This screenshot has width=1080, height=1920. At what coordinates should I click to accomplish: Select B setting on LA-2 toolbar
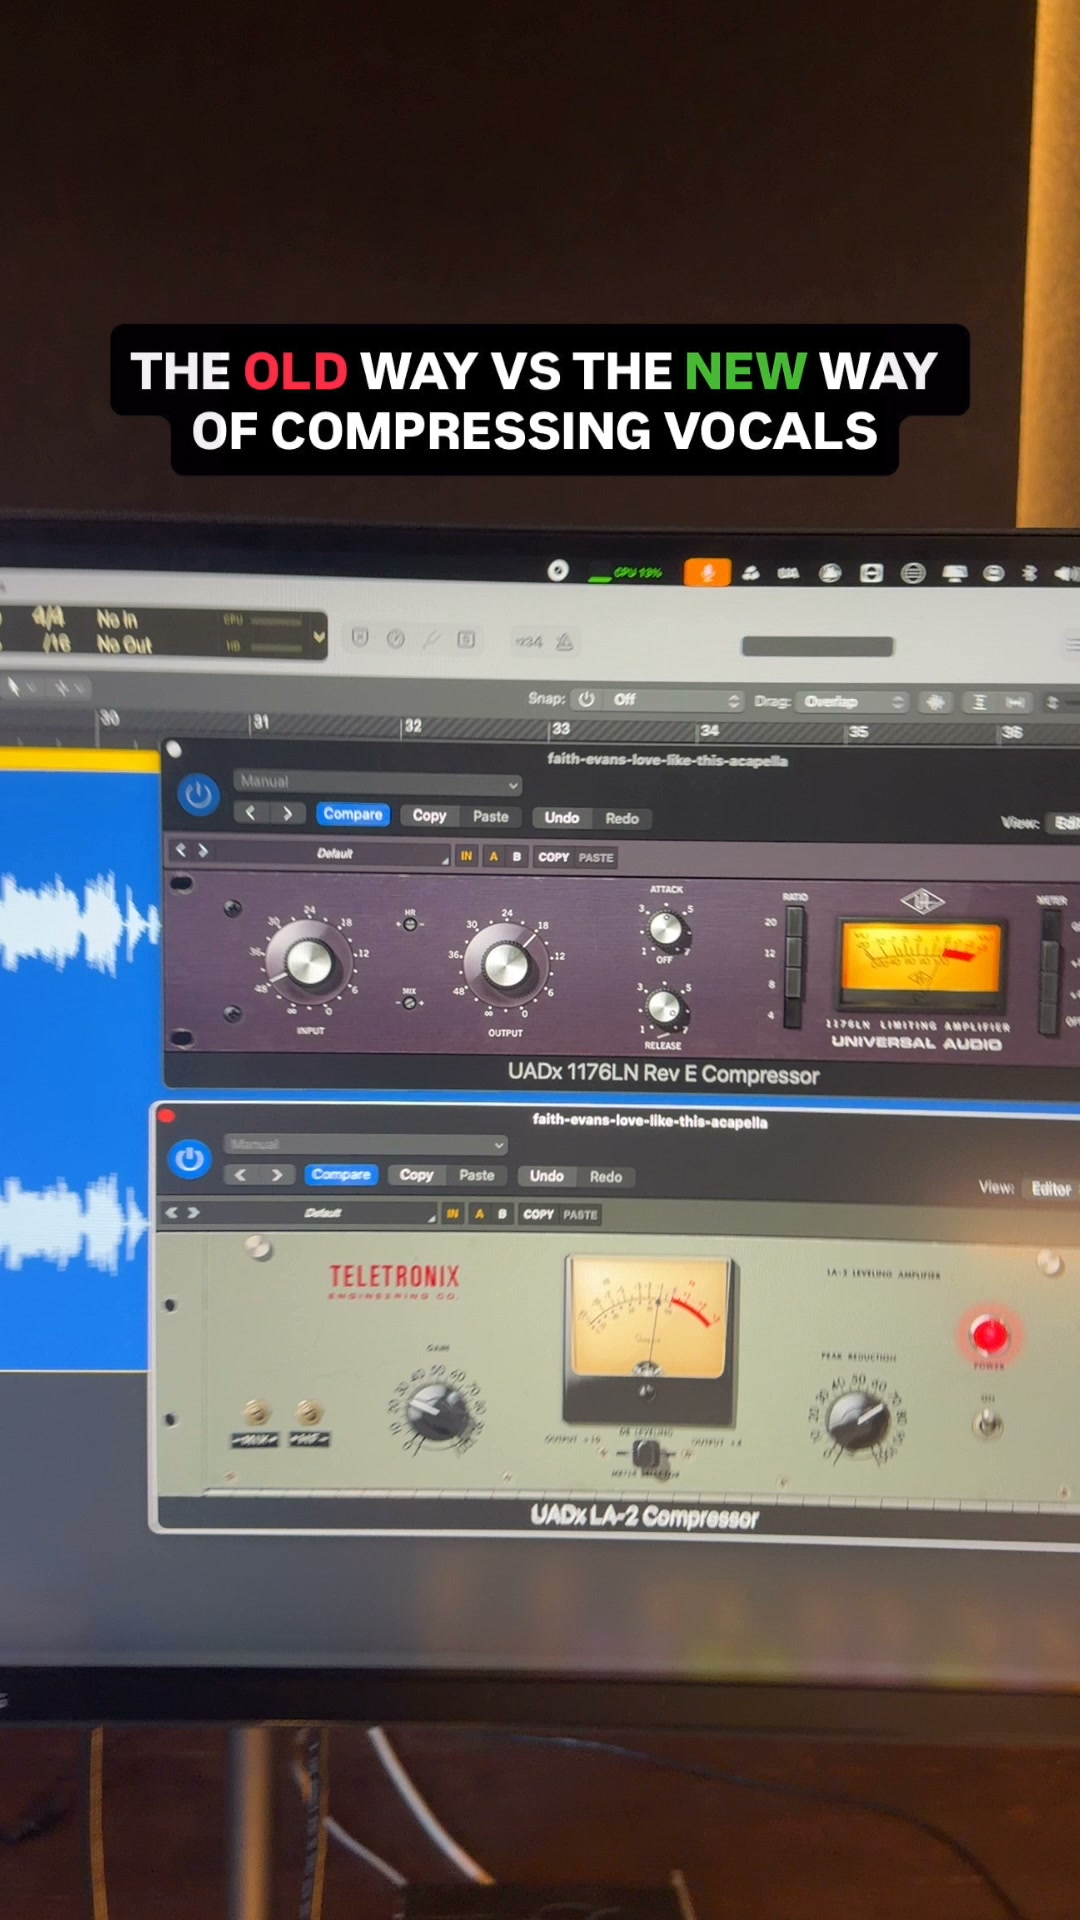click(x=502, y=1215)
